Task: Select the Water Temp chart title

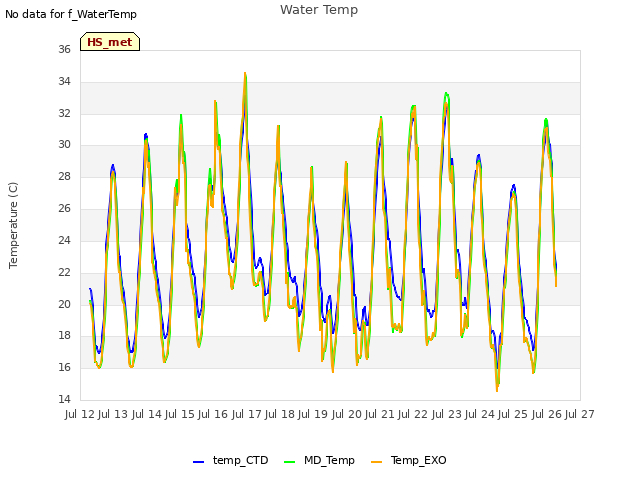Action: 319,10
